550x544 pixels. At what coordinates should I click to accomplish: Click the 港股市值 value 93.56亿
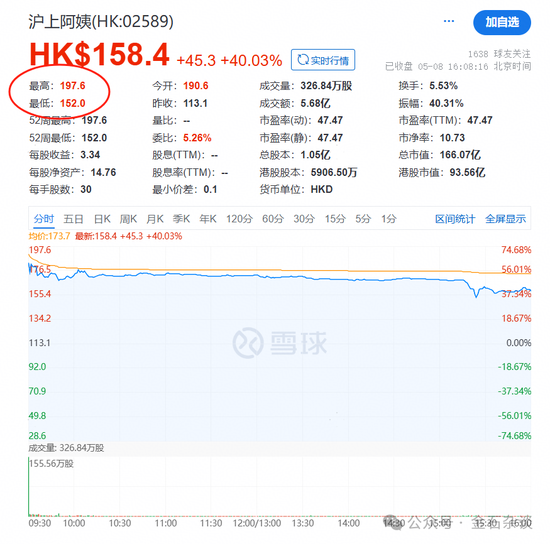(x=468, y=173)
